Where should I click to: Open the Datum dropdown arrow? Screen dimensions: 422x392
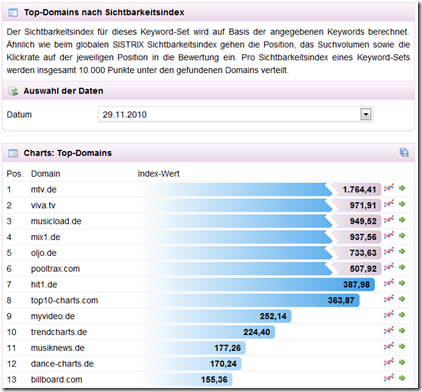[x=366, y=114]
